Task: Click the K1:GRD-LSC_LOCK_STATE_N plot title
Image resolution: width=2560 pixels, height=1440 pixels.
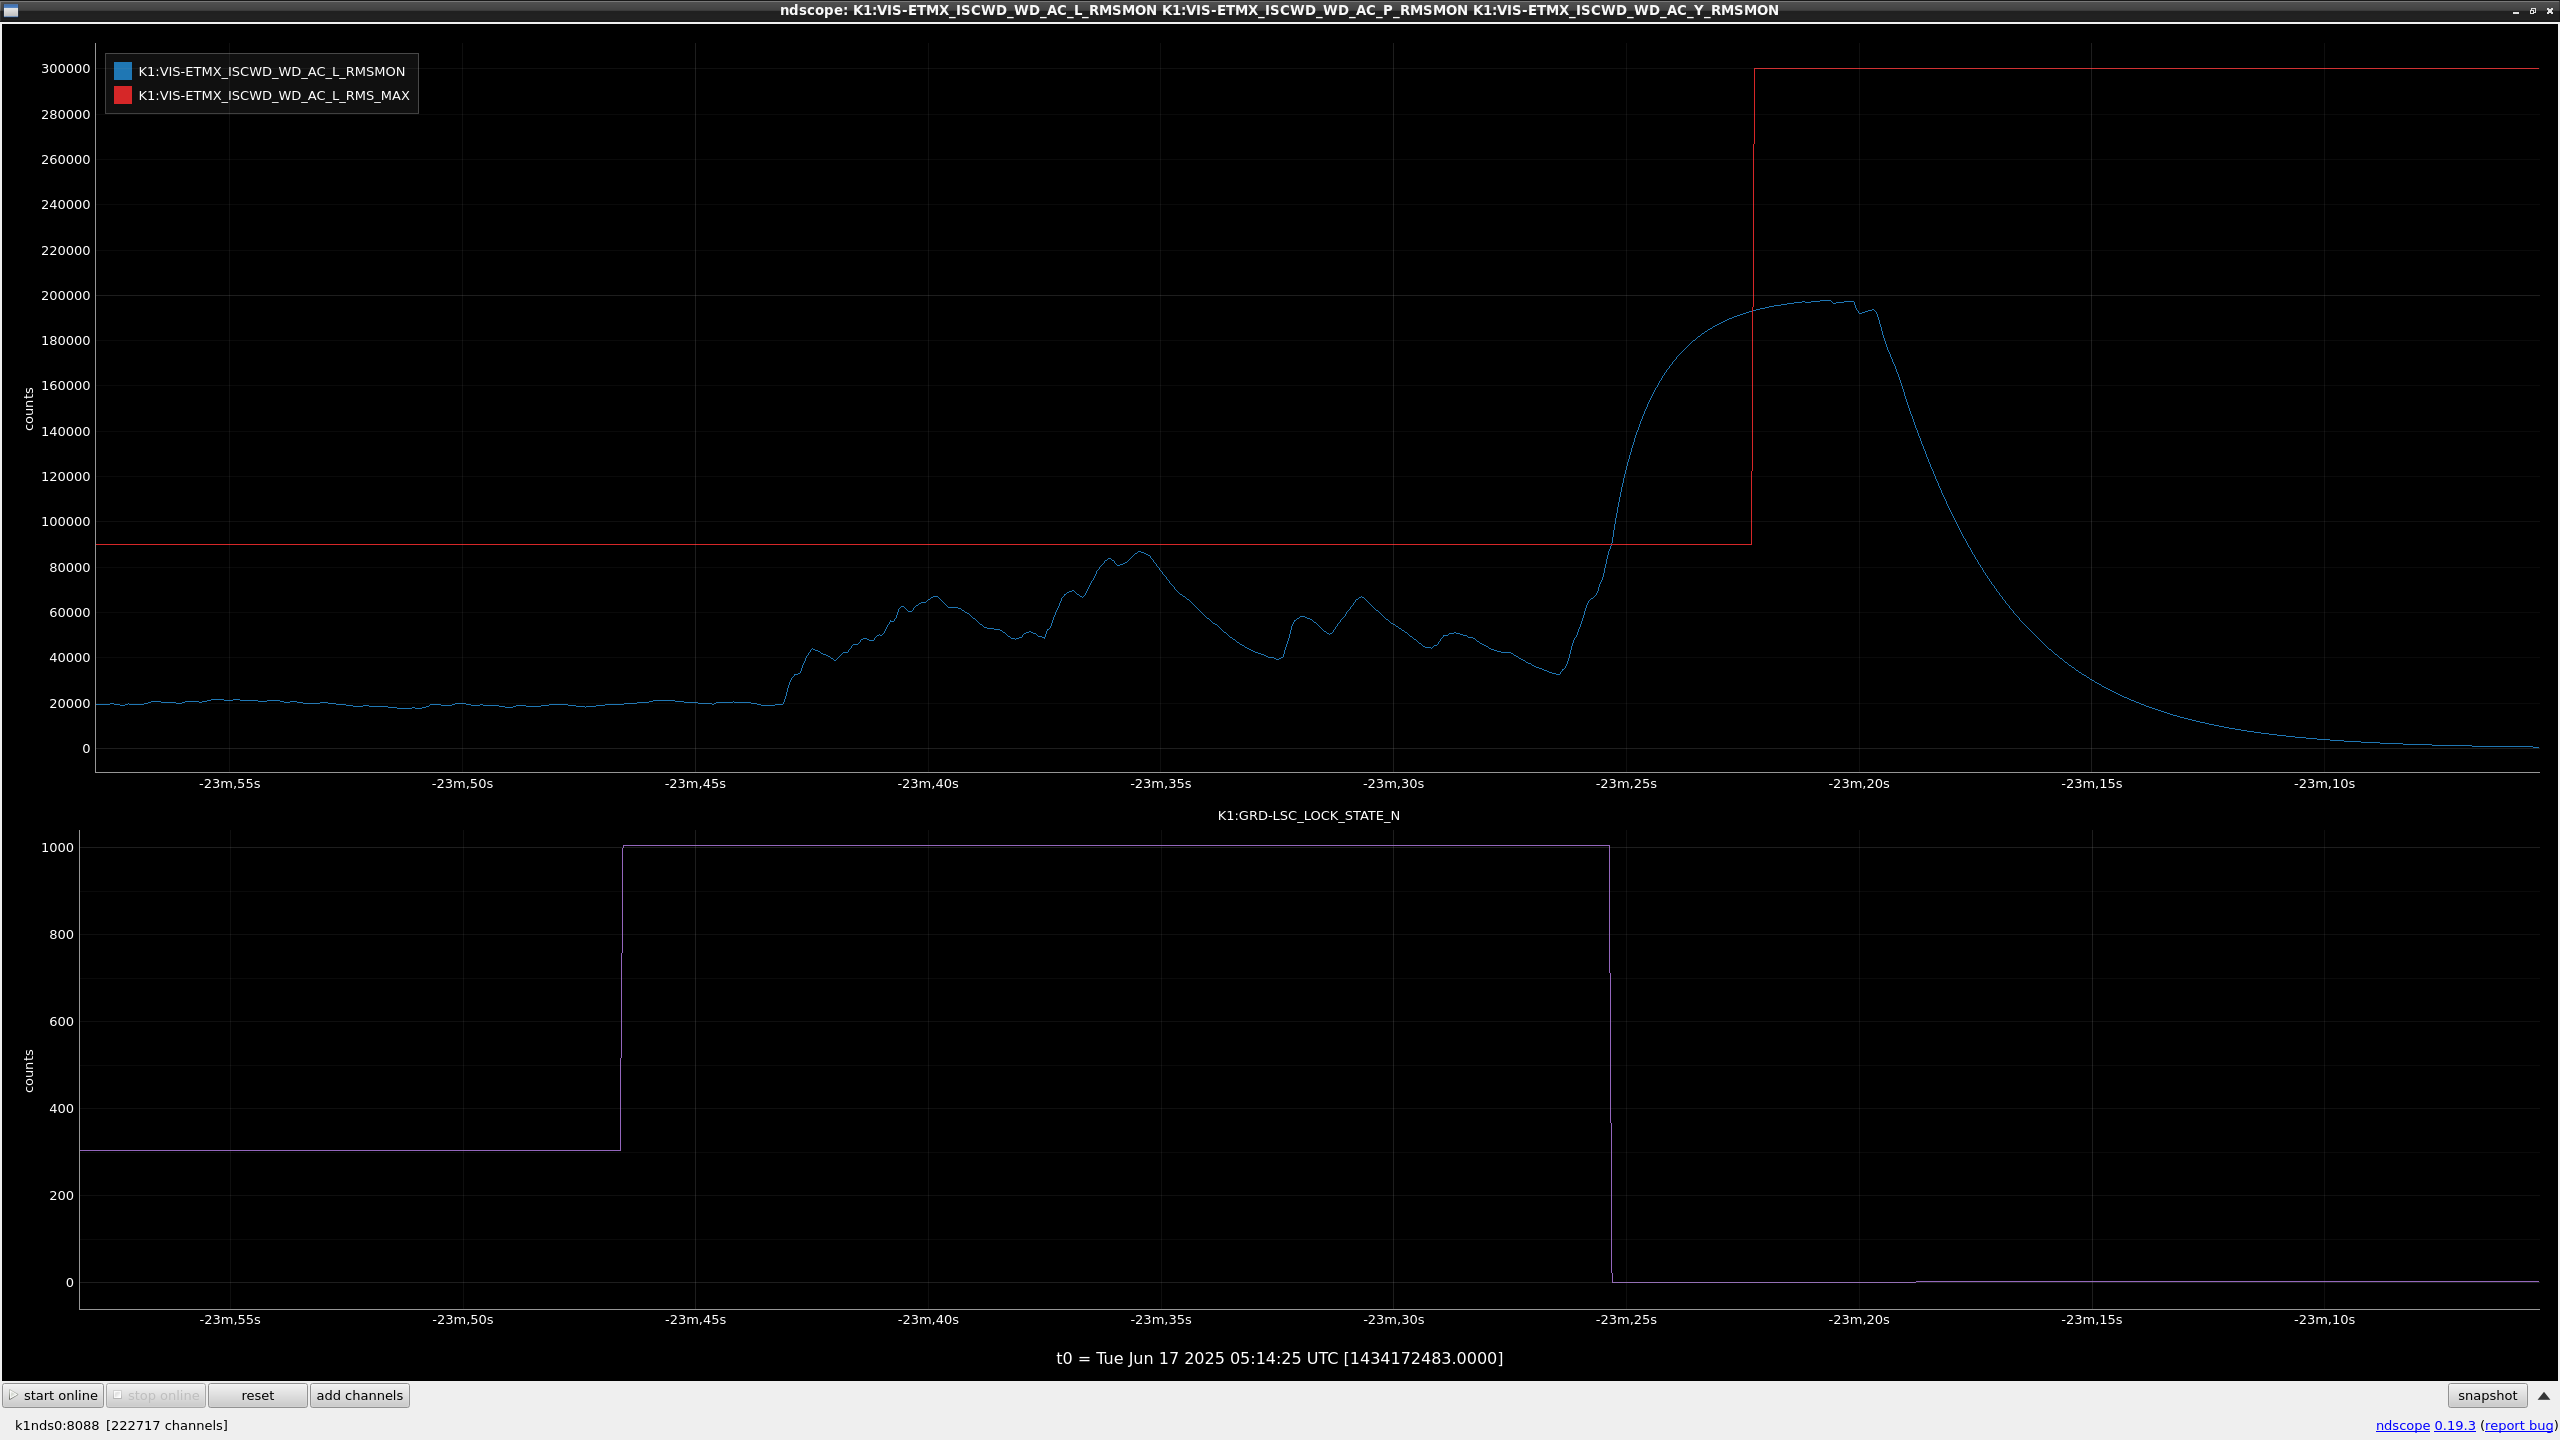Action: (1308, 815)
